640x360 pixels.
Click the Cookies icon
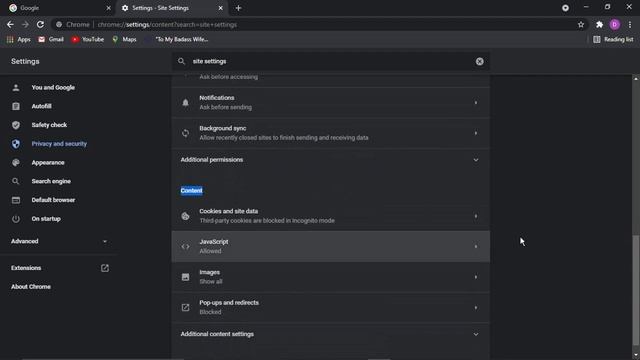pyautogui.click(x=185, y=216)
